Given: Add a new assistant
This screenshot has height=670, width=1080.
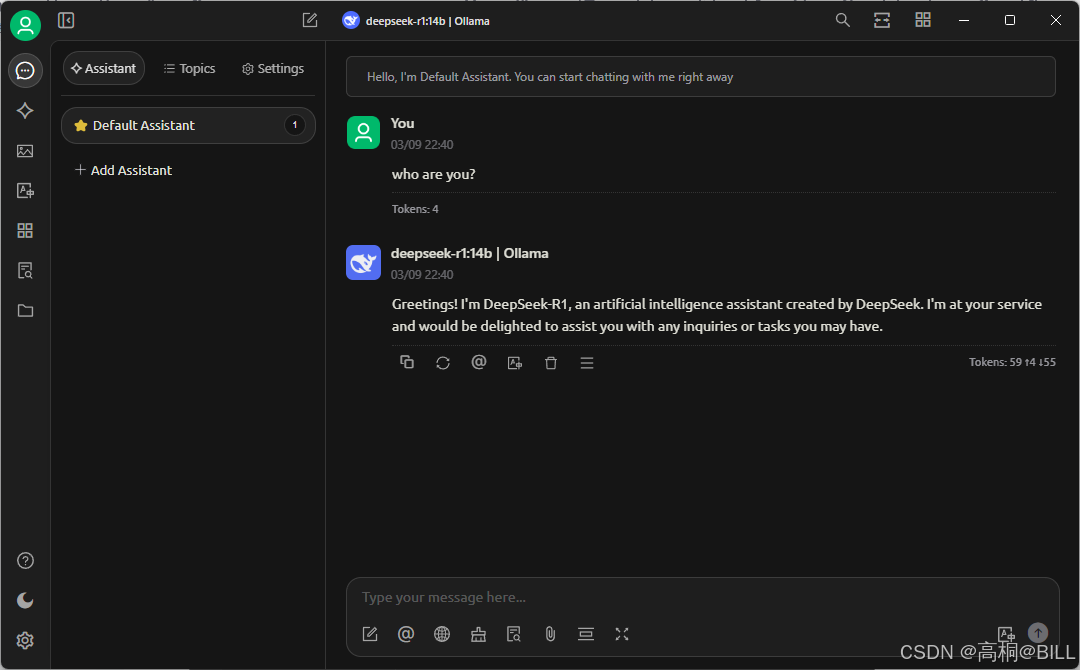Looking at the screenshot, I should pyautogui.click(x=123, y=170).
